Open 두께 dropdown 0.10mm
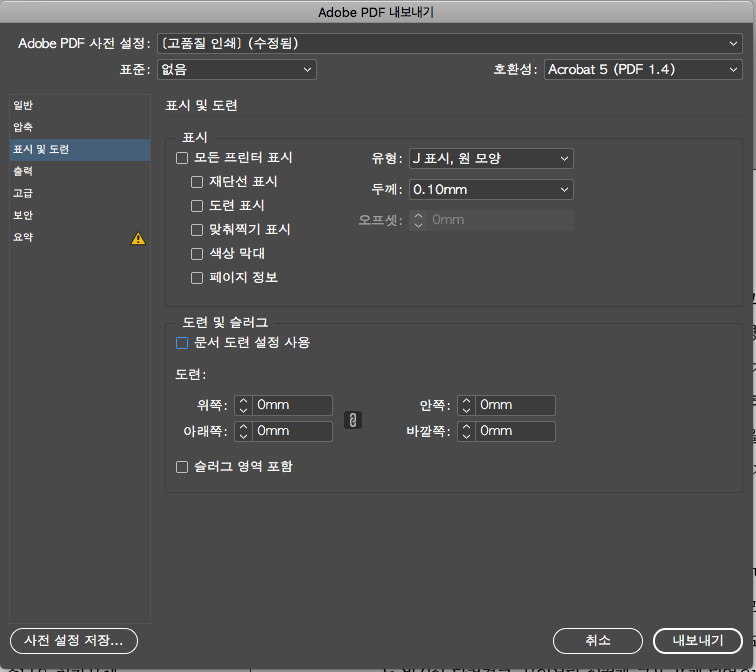 [491, 189]
